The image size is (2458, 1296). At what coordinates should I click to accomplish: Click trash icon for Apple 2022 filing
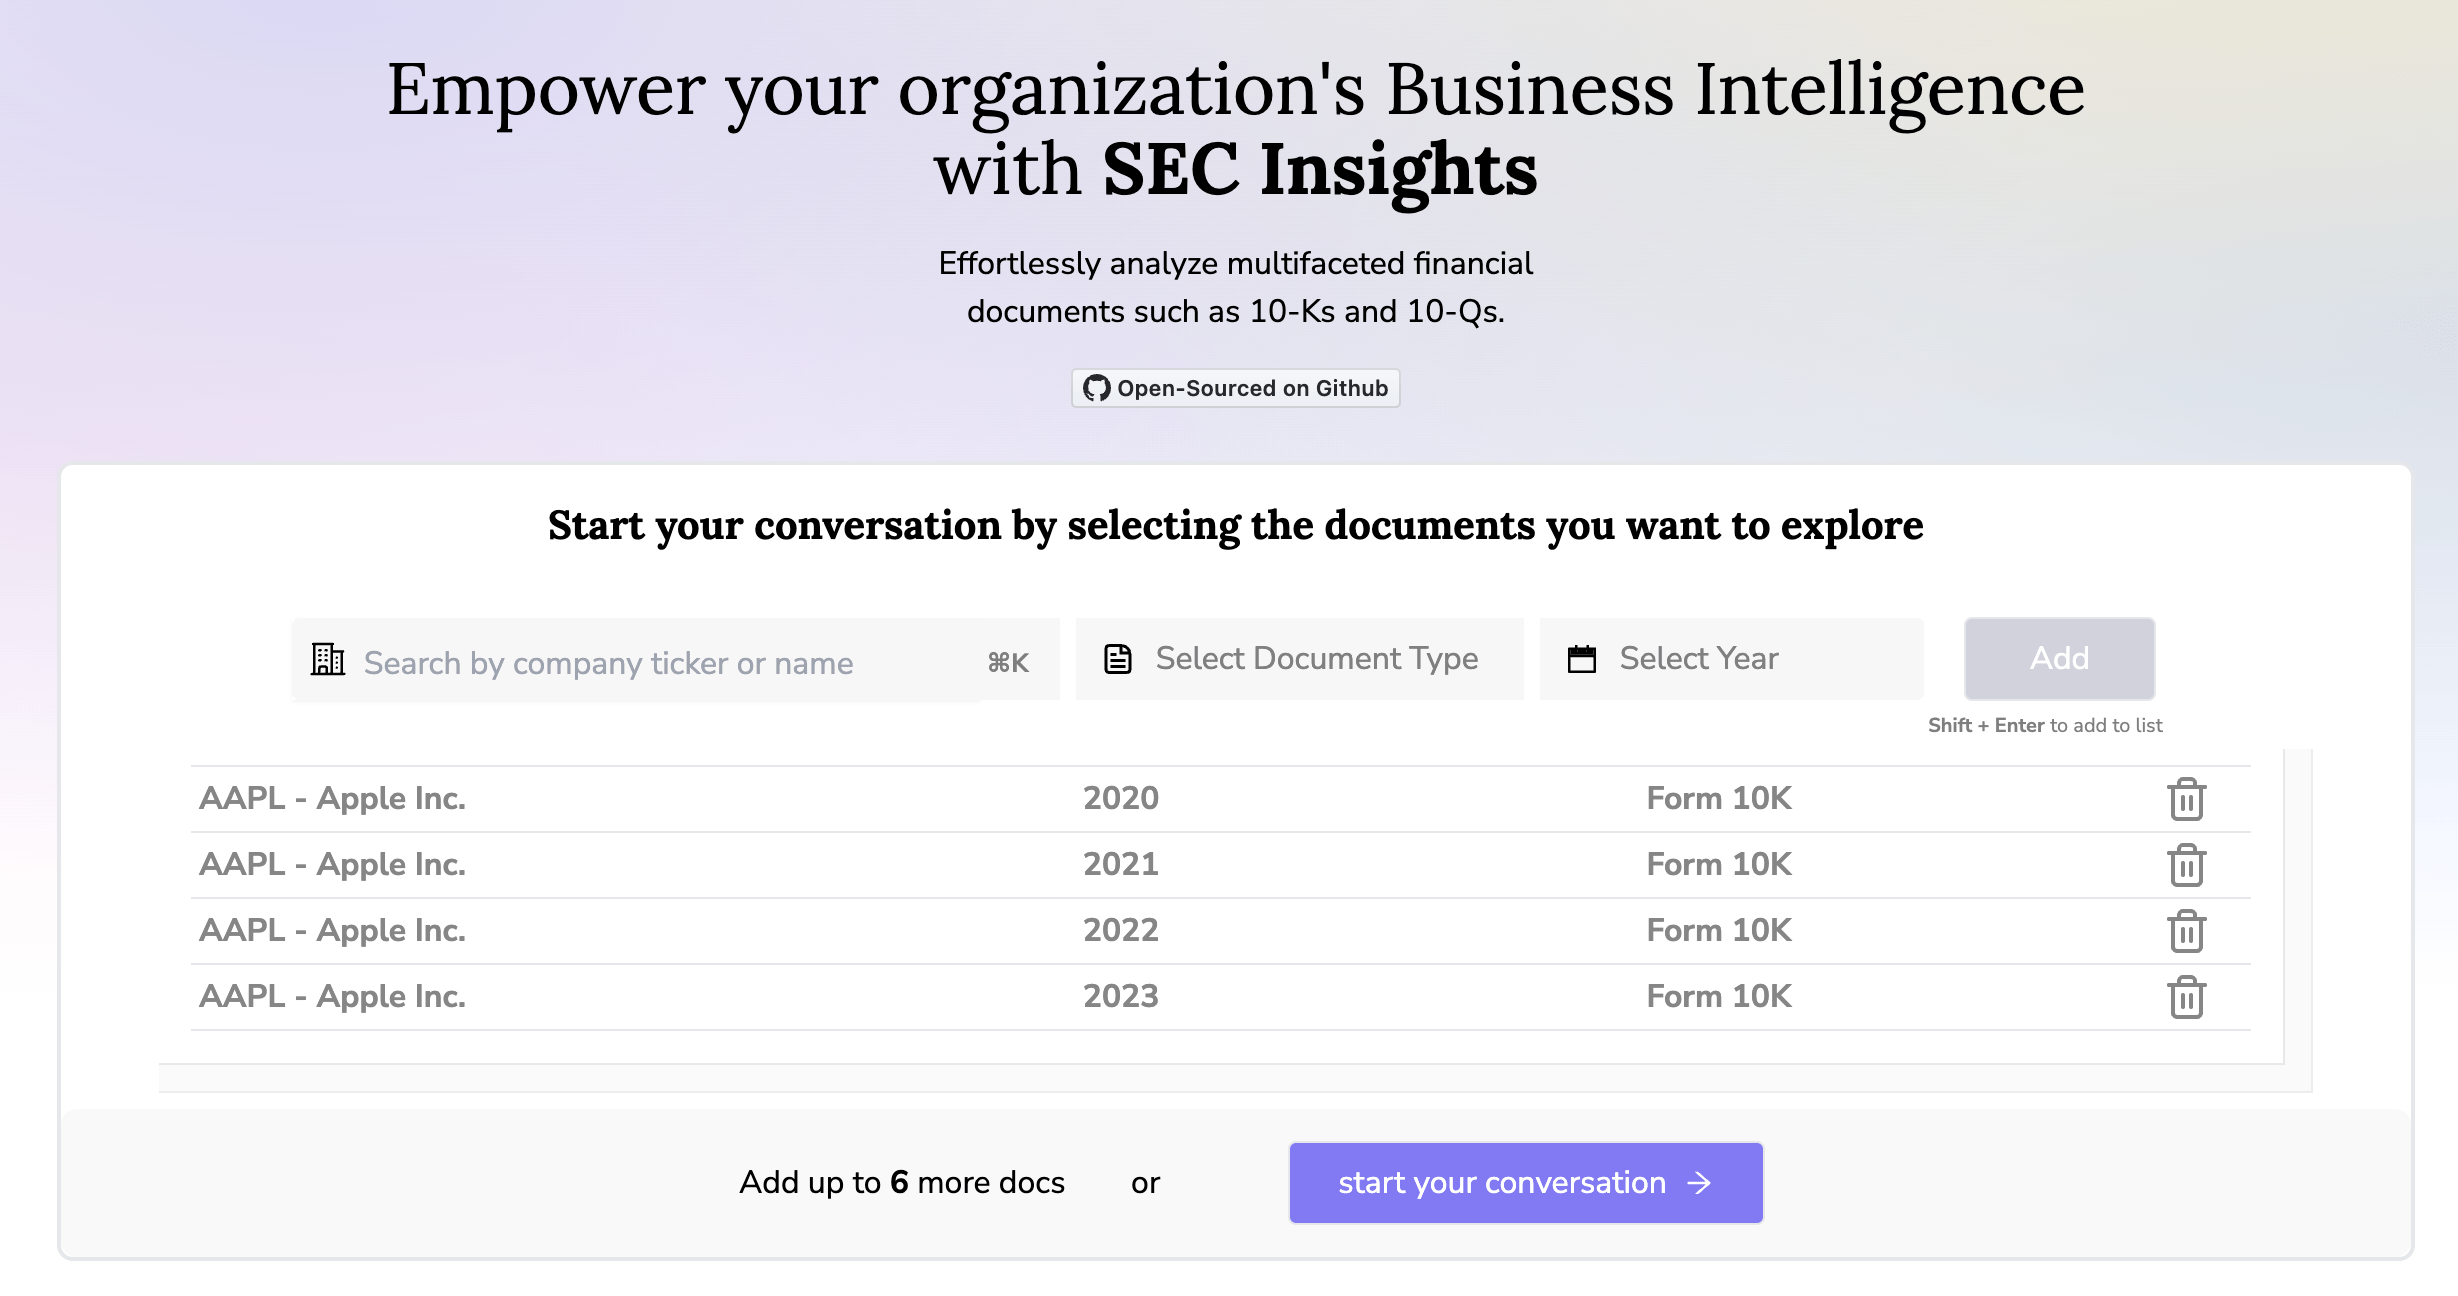coord(2186,931)
